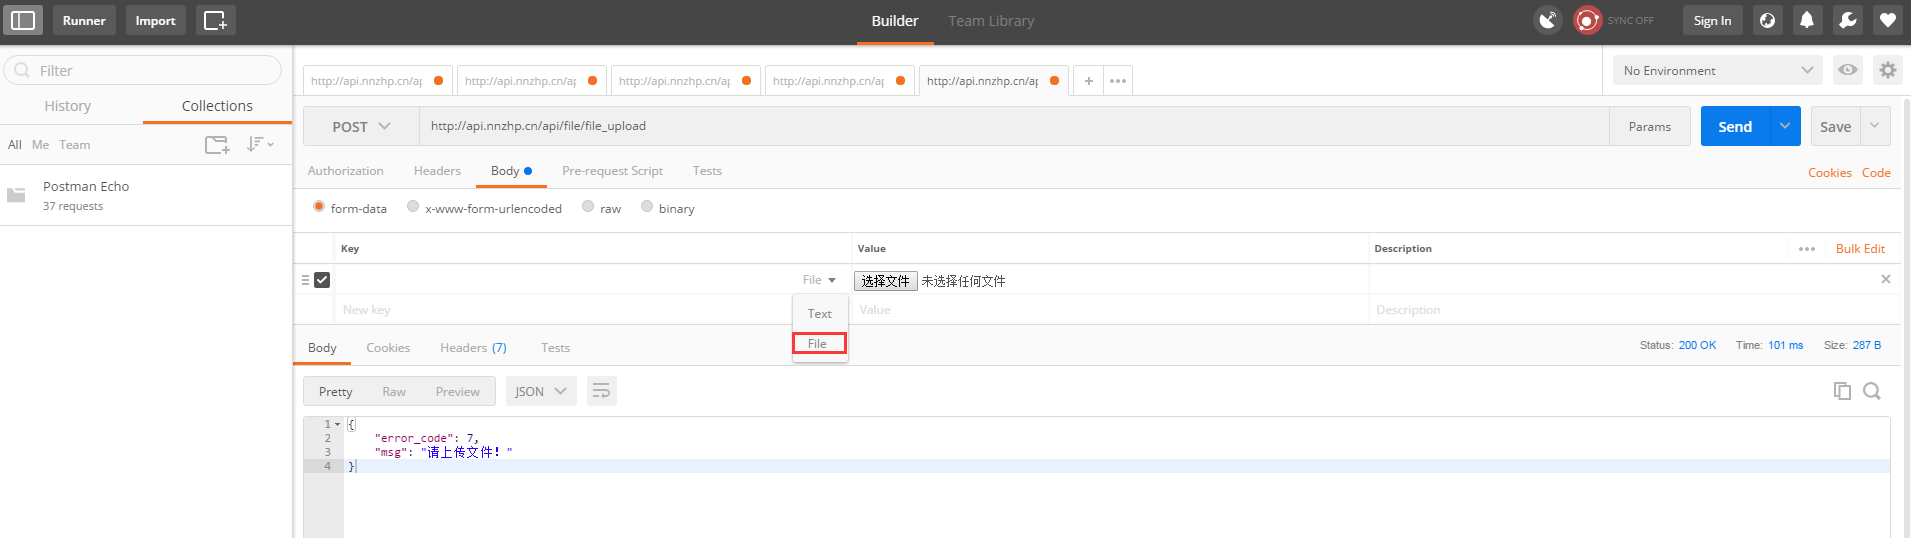Image resolution: width=1911 pixels, height=538 pixels.
Task: Click the sort collections icon
Action: click(259, 145)
